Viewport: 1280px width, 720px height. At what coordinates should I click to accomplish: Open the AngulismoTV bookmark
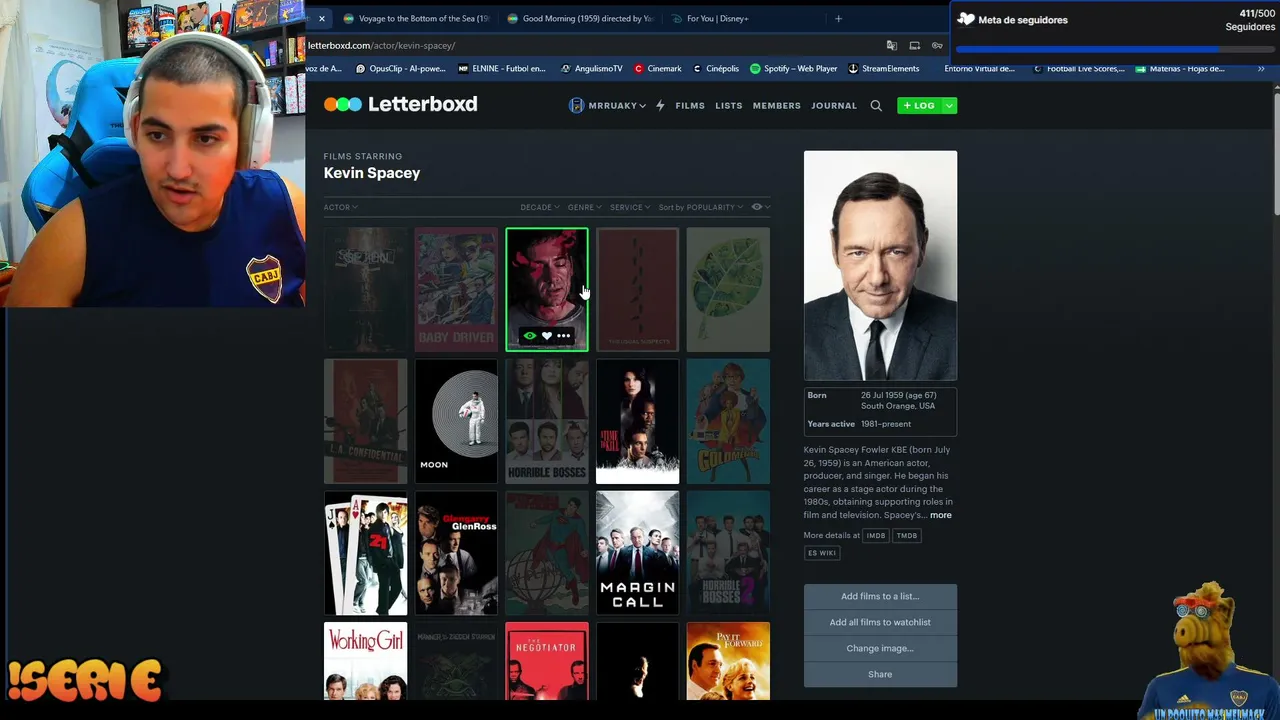tap(592, 69)
